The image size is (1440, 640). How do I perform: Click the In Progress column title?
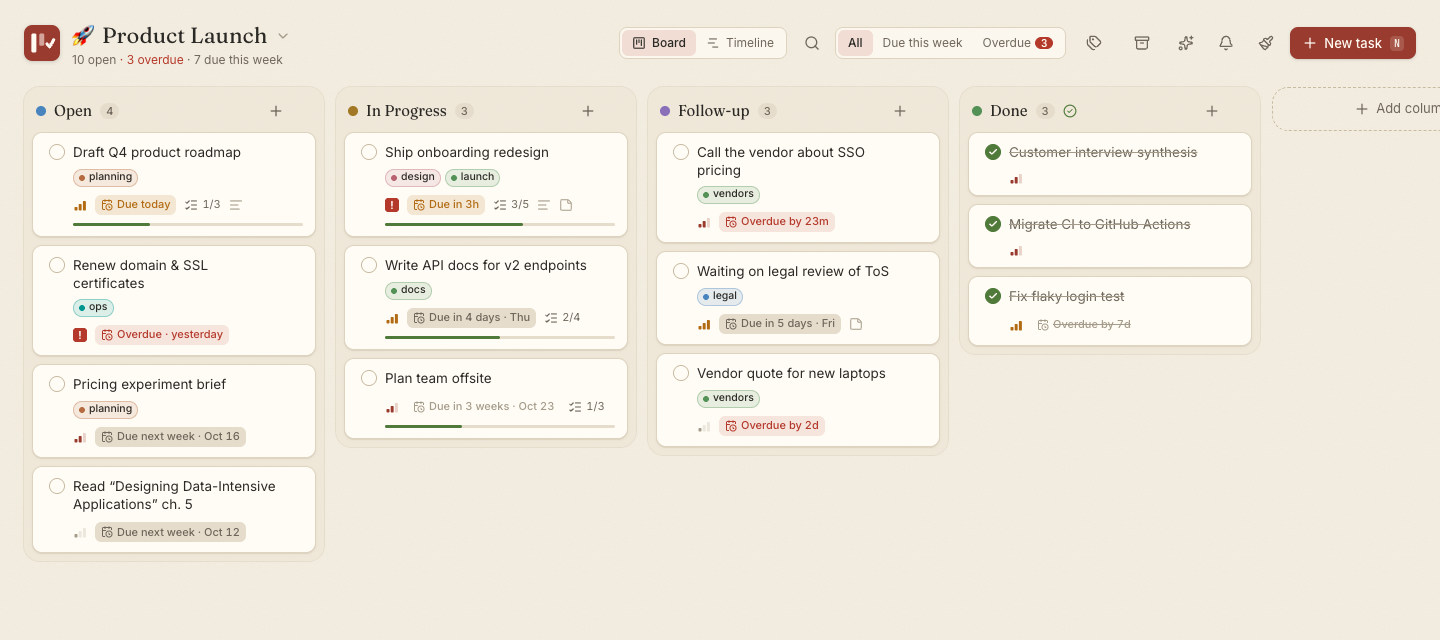coord(406,111)
